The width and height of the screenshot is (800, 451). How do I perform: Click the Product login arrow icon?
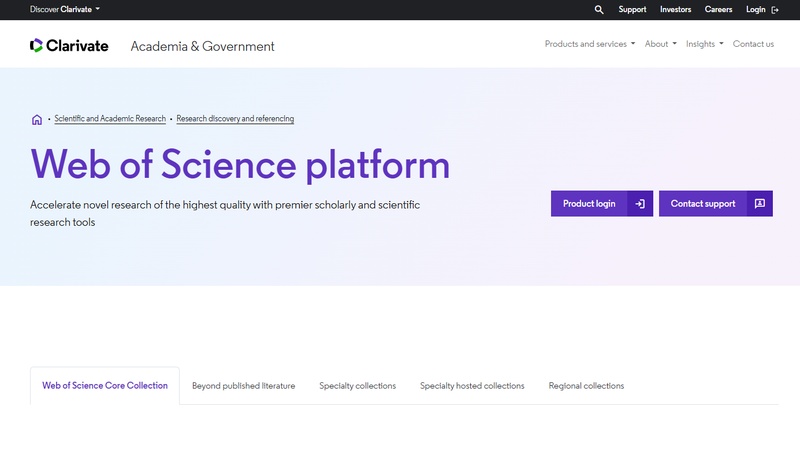(640, 204)
